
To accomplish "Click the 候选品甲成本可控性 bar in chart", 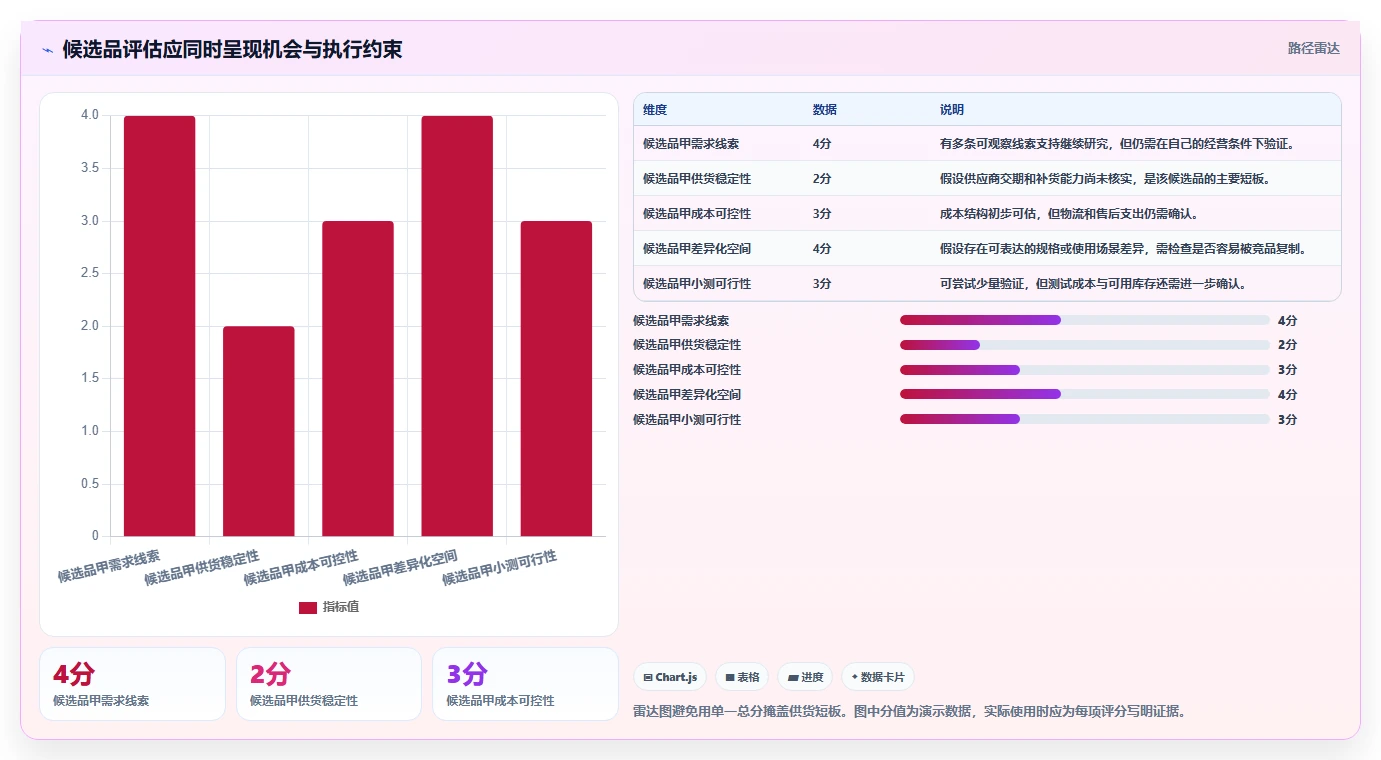I will pyautogui.click(x=358, y=378).
